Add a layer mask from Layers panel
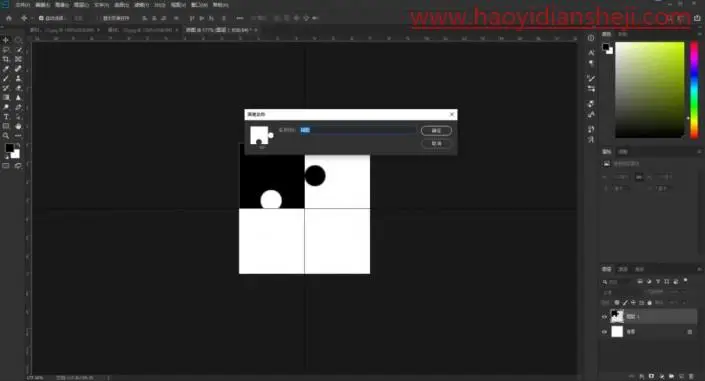Viewport: 705px width, 381px height. click(x=651, y=376)
